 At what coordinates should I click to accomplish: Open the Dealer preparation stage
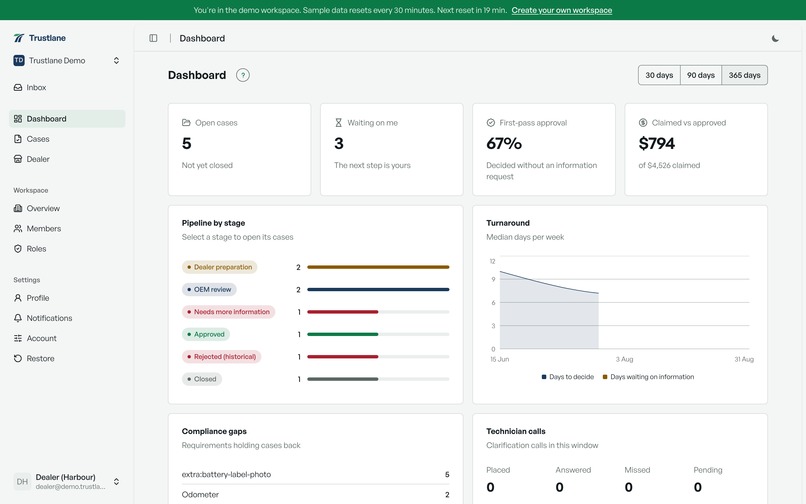point(219,267)
